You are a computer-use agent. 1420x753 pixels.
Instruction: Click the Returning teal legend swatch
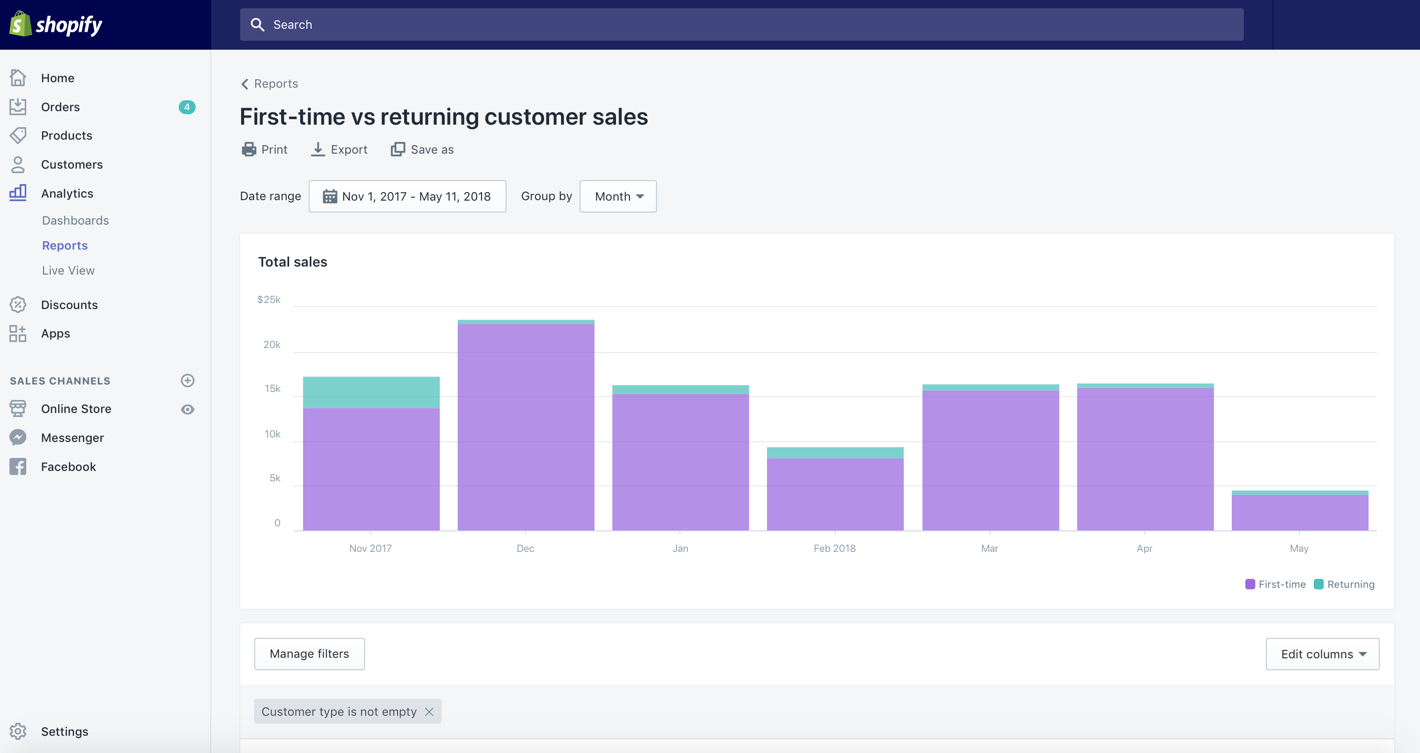pos(1318,584)
